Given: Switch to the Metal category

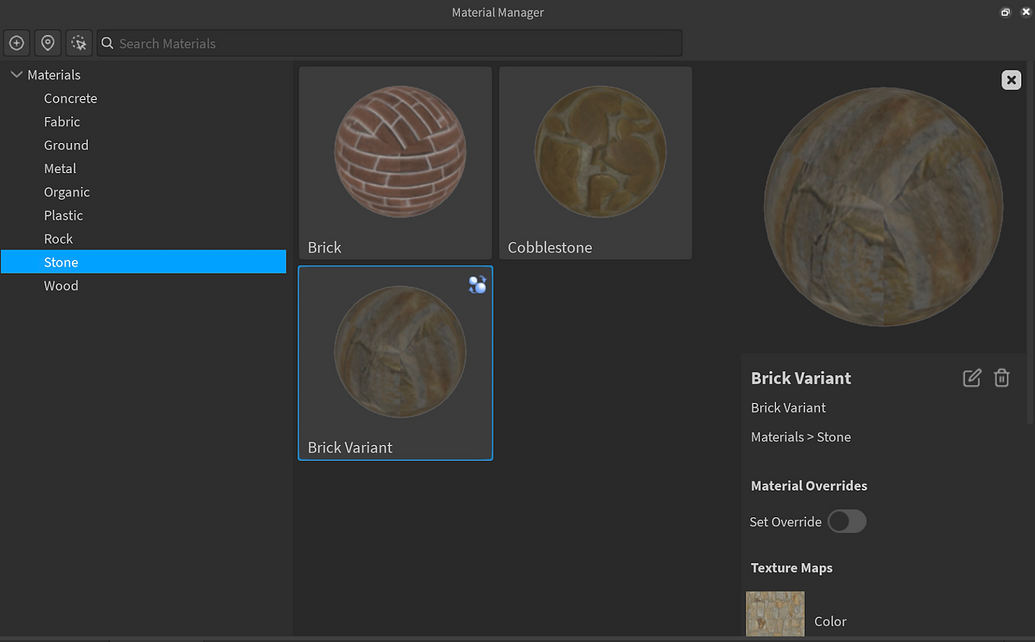Looking at the screenshot, I should point(60,168).
